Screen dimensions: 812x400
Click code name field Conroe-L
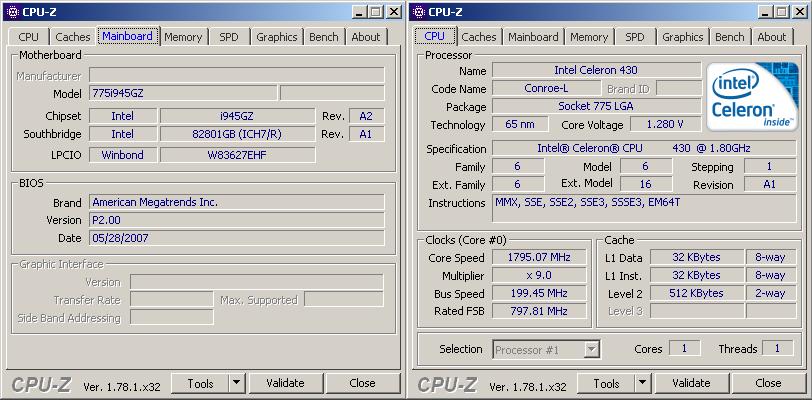[x=546, y=88]
